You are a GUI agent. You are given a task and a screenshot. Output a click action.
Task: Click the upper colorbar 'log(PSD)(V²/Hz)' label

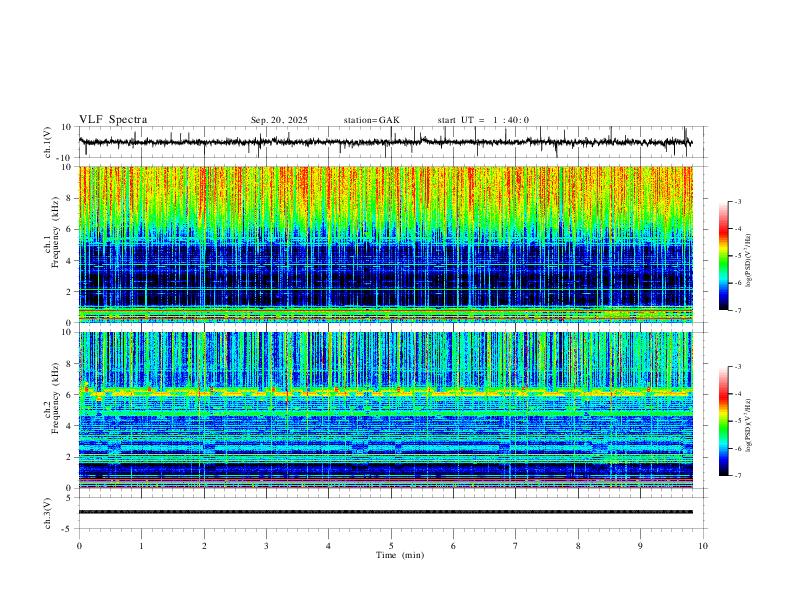(x=748, y=261)
